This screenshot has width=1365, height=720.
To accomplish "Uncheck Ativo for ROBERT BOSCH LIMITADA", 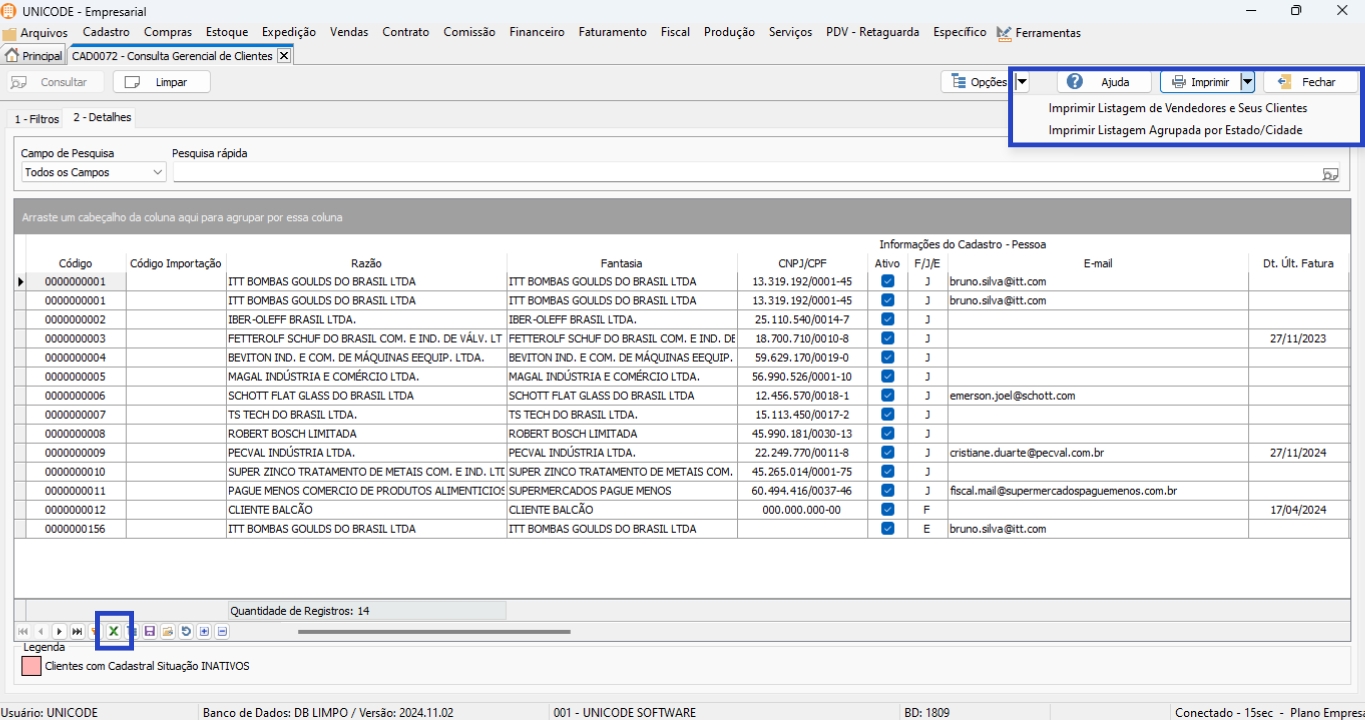I will coord(887,434).
